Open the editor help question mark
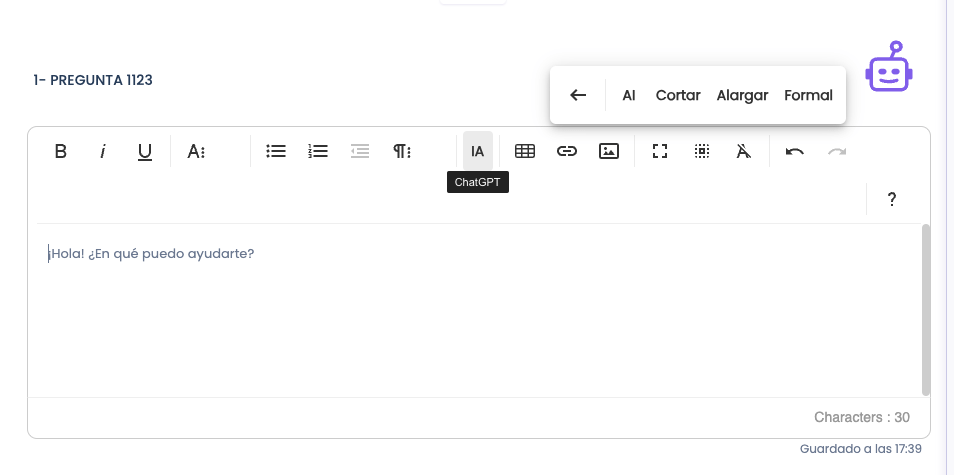Screen dimensions: 954x475 click(891, 199)
